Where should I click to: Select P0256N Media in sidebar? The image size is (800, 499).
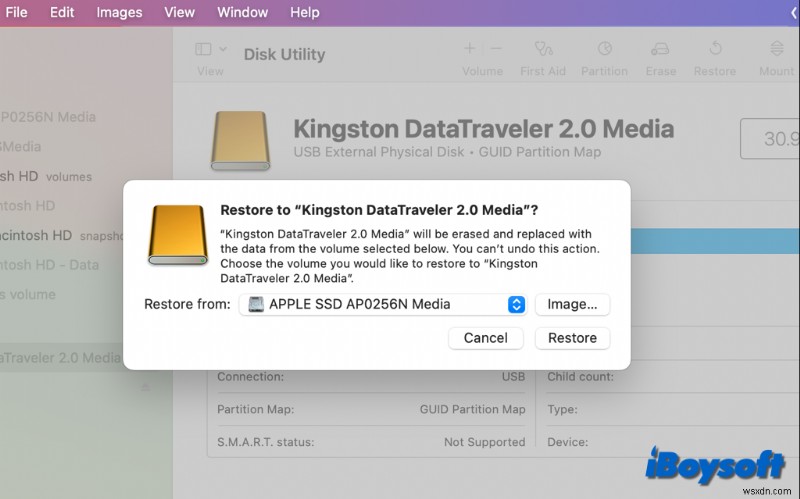48,117
